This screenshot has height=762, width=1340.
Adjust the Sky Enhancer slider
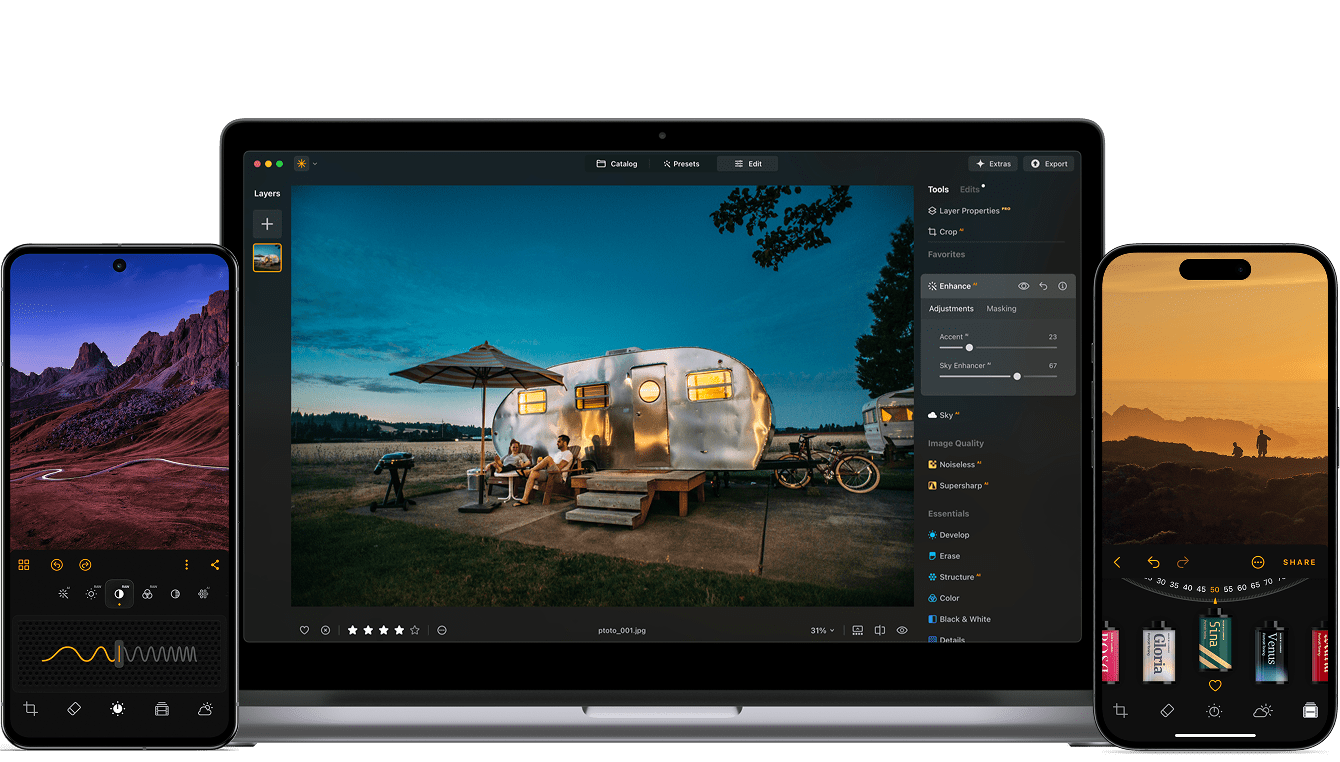pos(1017,377)
